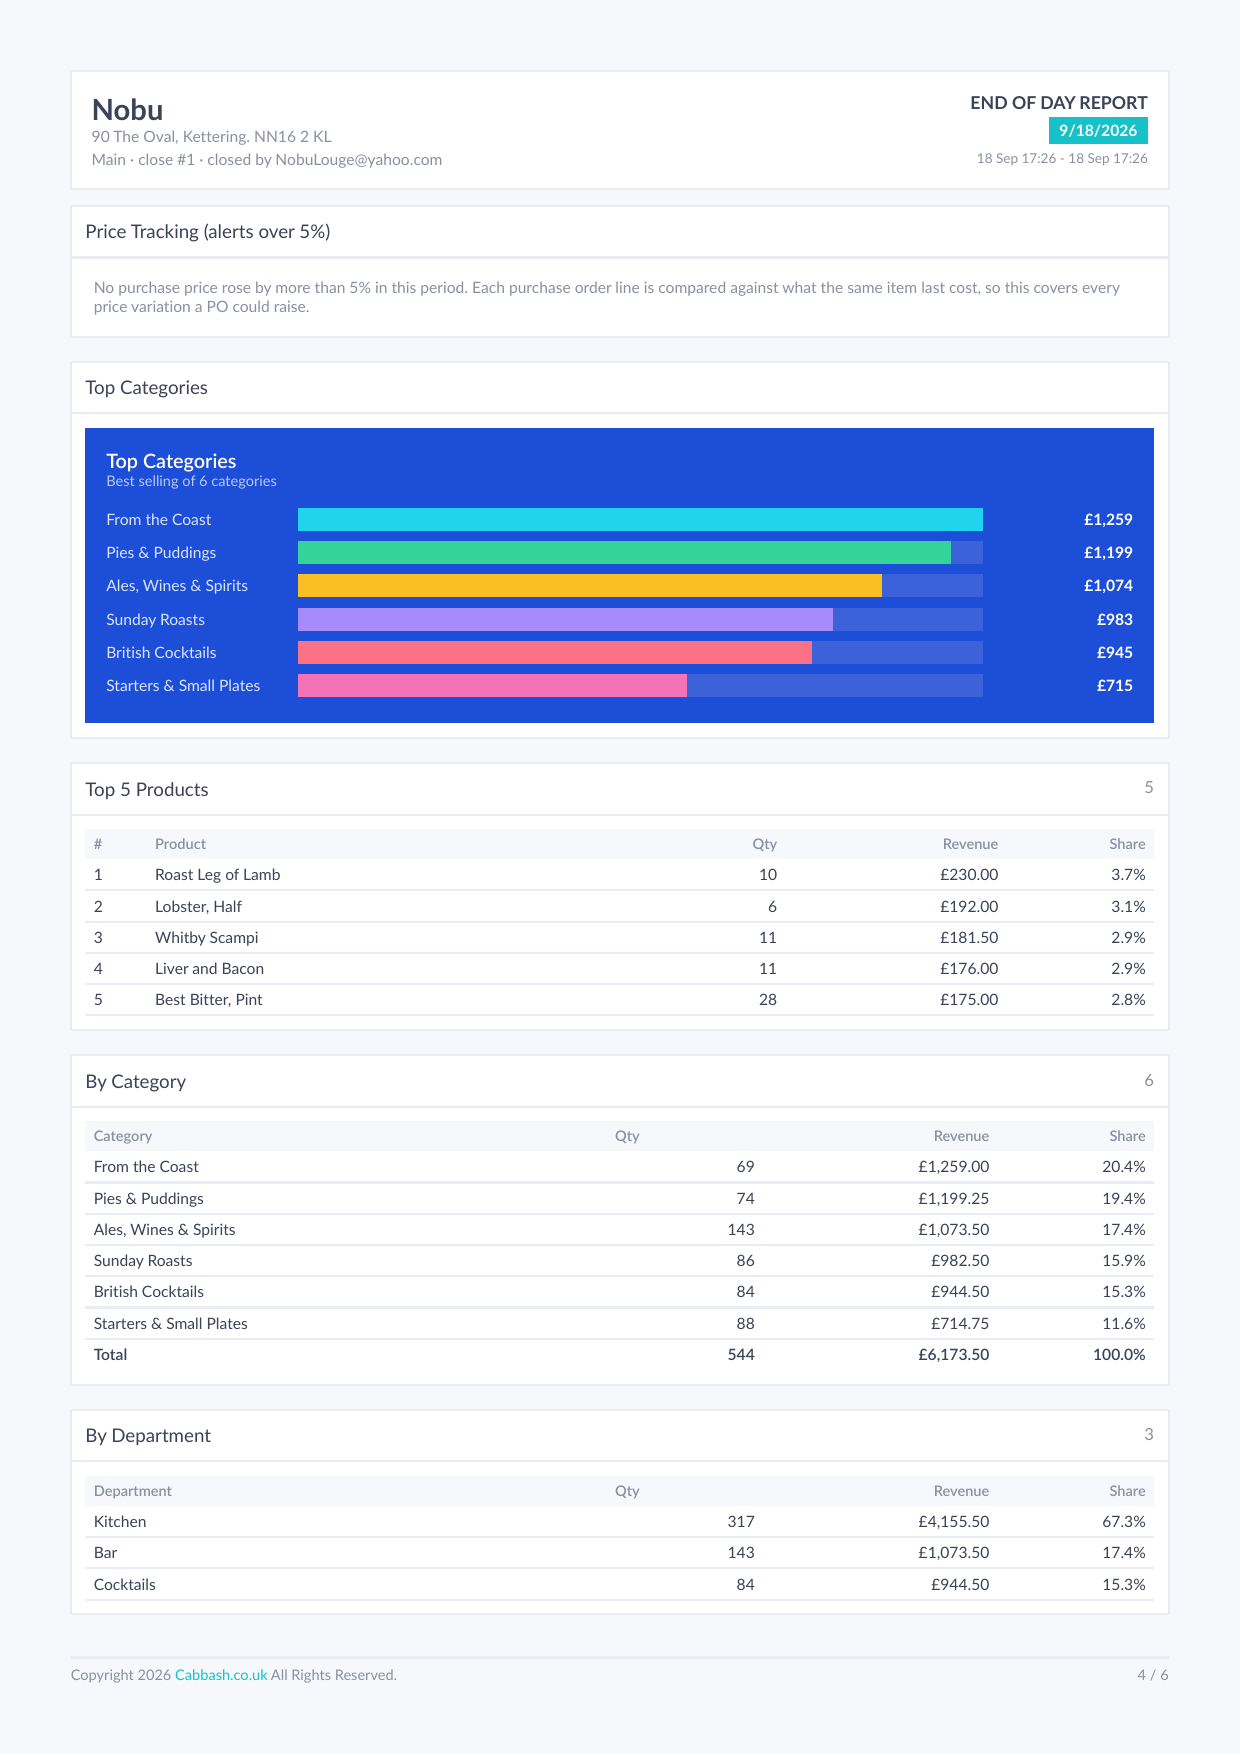
Task: Click the 4 / 6 page number
Action: point(1153,1675)
